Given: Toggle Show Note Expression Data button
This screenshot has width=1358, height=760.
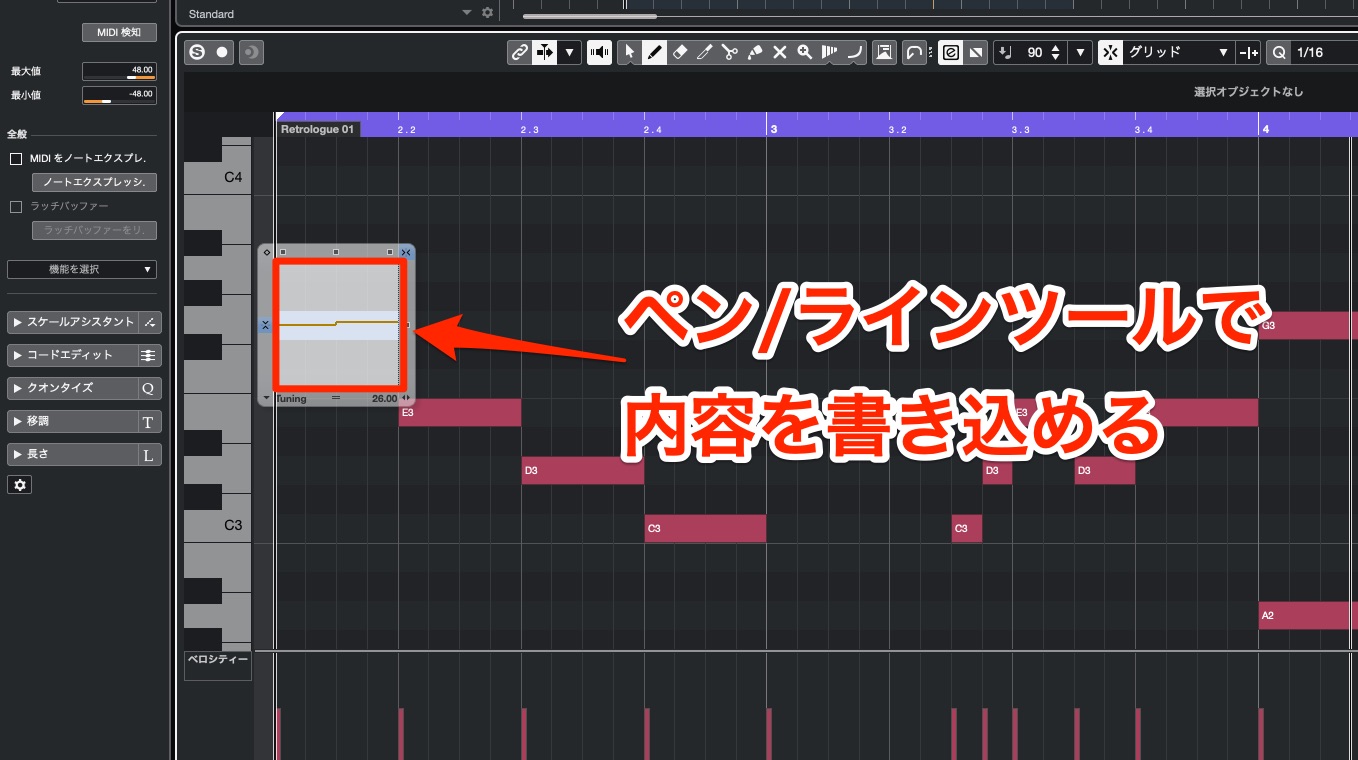Looking at the screenshot, I should (x=951, y=52).
